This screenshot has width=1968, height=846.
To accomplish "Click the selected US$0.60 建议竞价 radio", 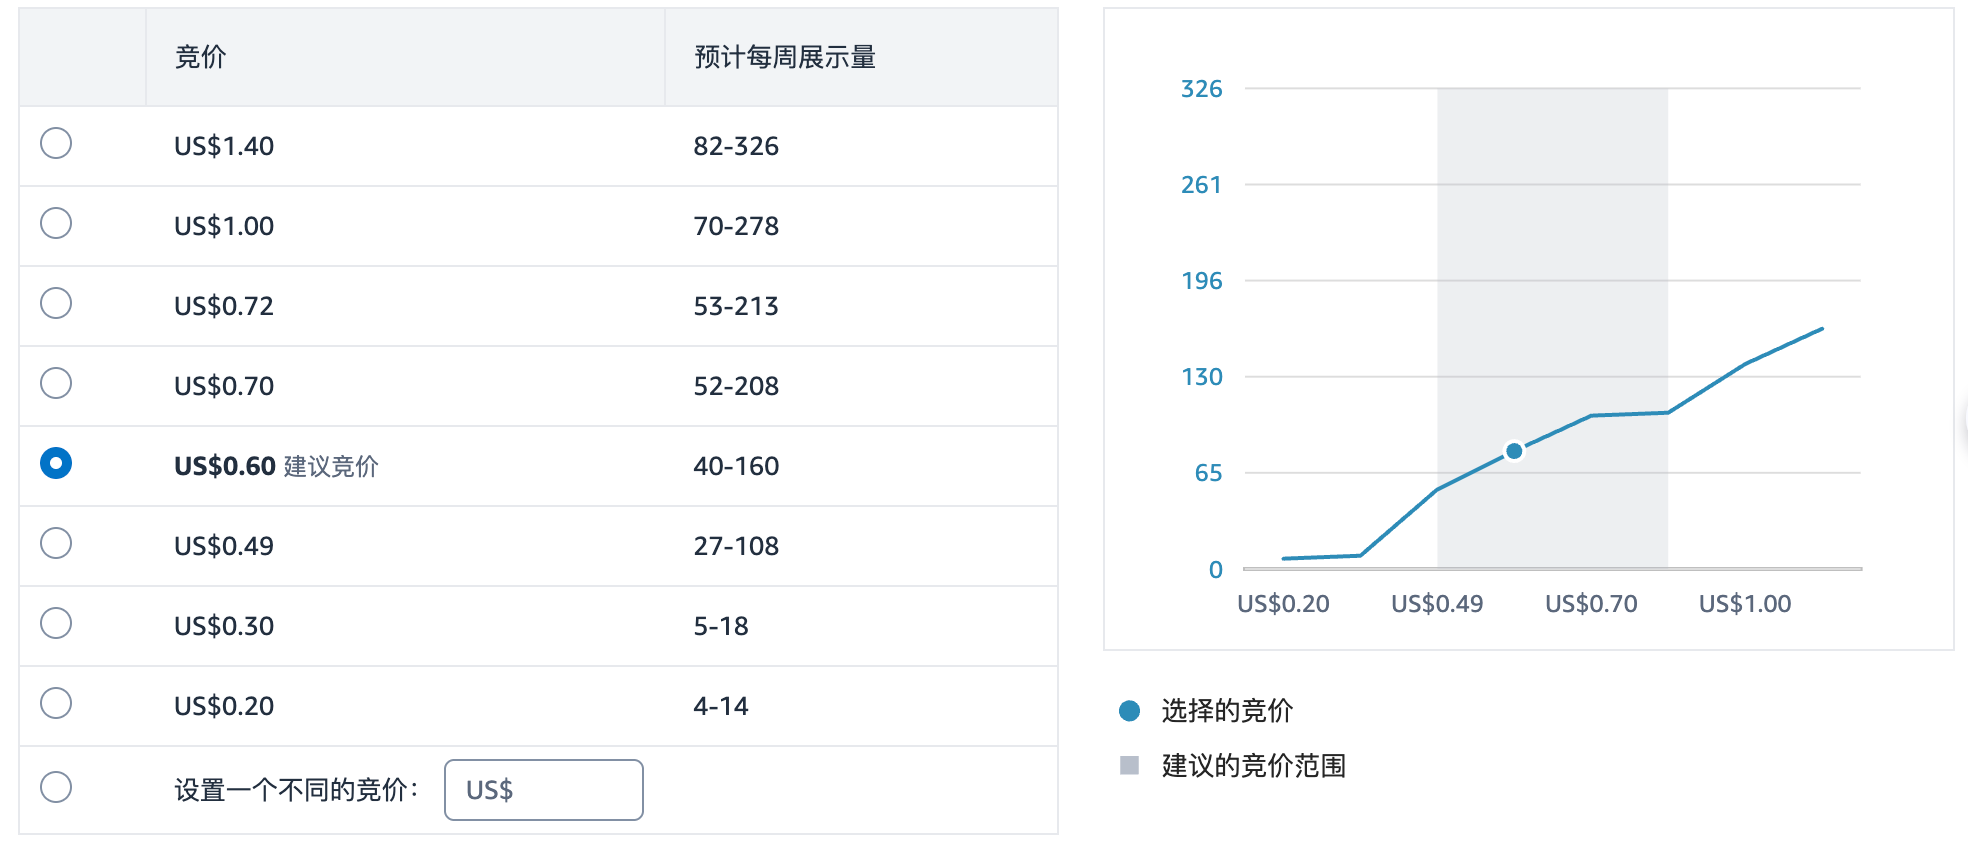I will [56, 463].
